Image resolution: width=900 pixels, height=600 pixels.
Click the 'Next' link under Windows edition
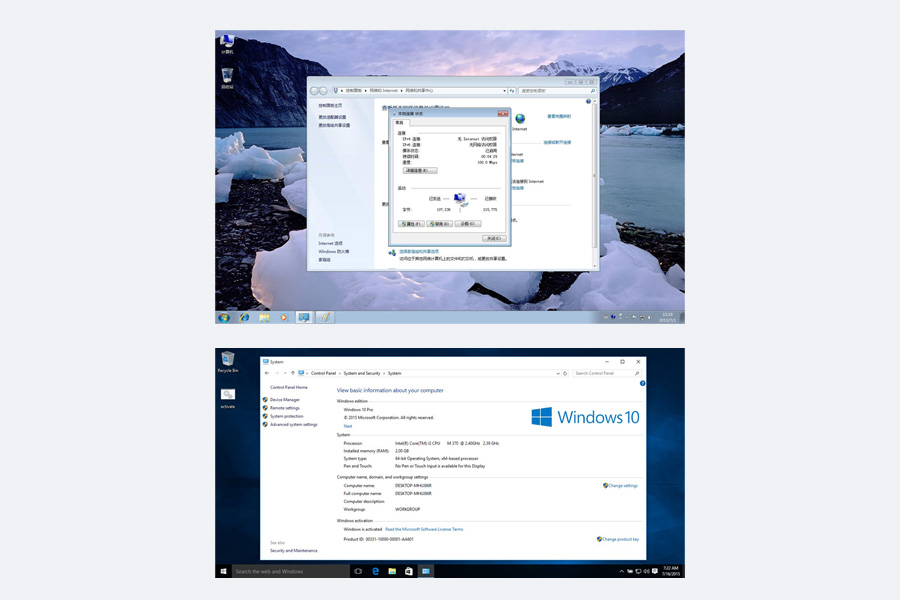(348, 426)
